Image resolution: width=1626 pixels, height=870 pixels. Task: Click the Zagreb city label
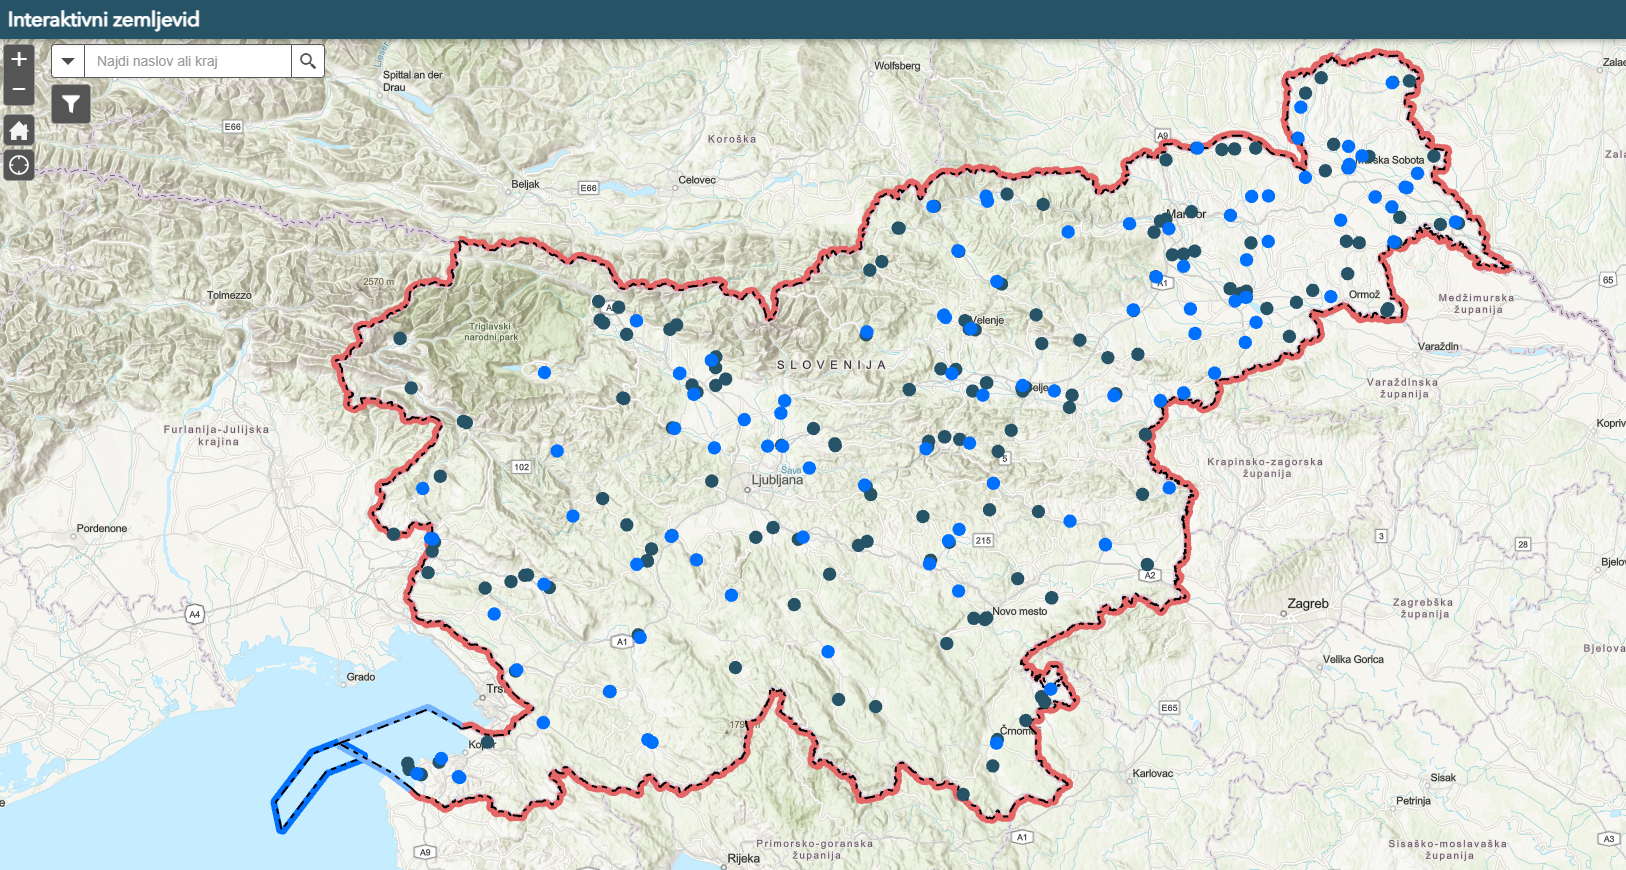click(x=1308, y=604)
